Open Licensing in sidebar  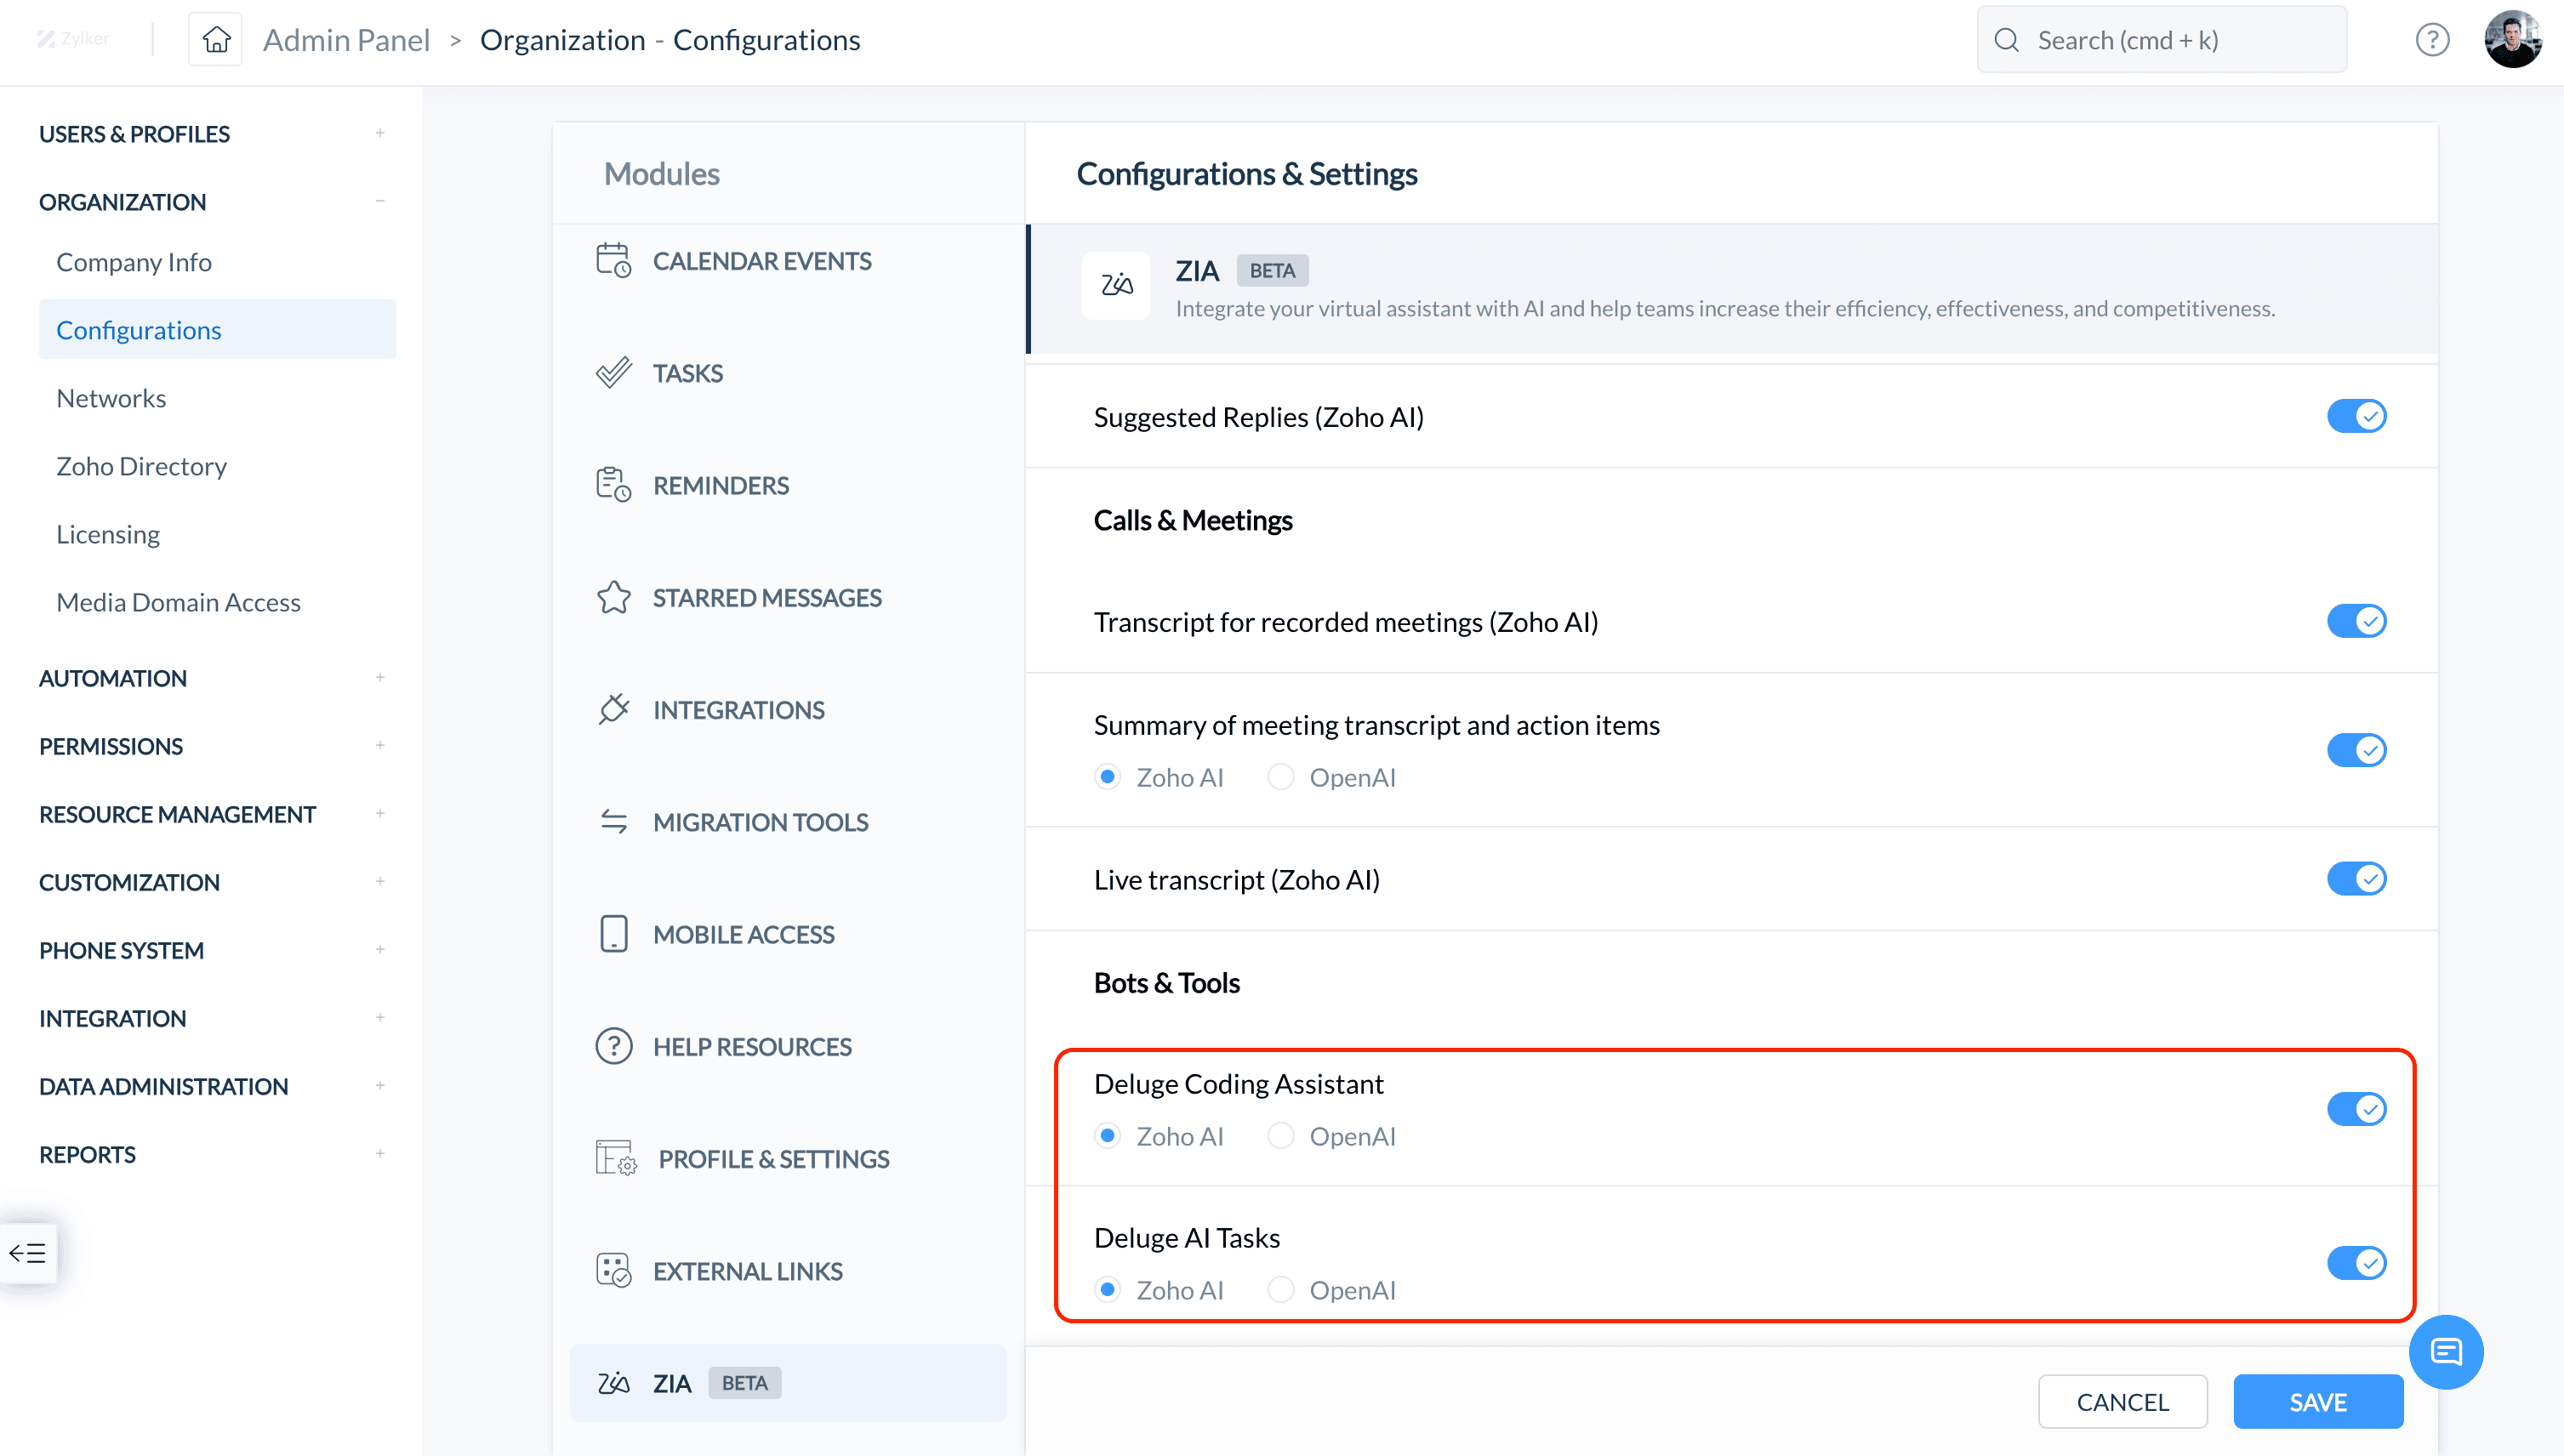pos(108,534)
